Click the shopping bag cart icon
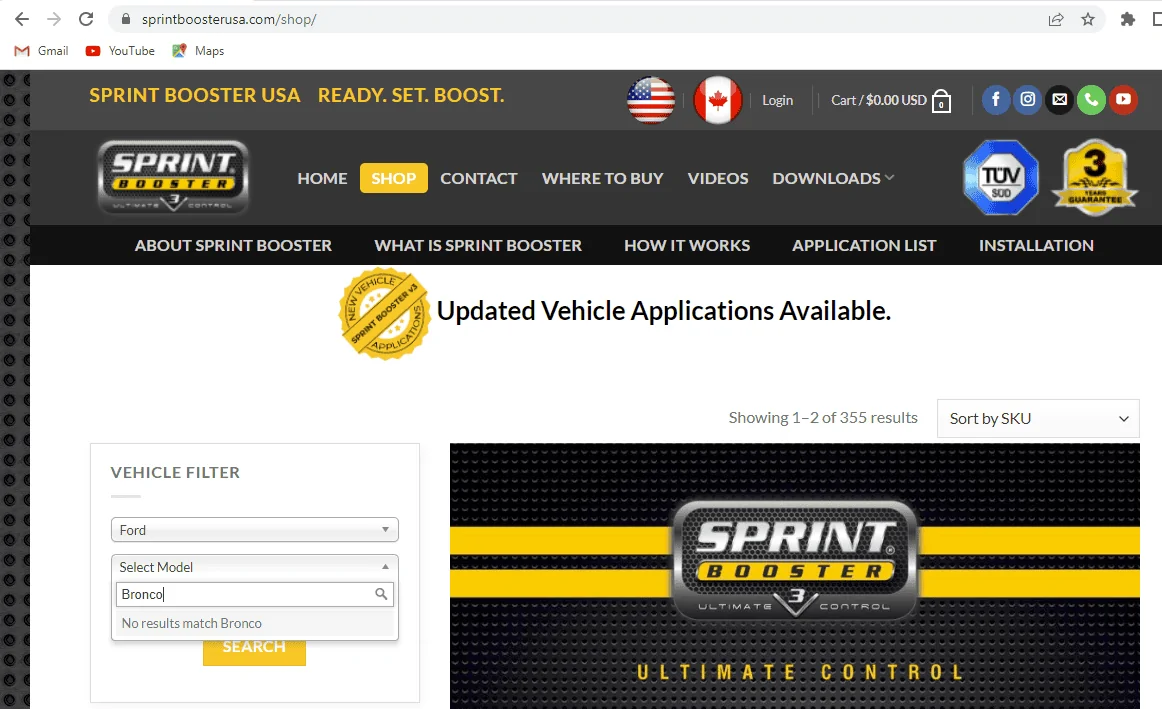Viewport: 1162px width, 709px height. tap(941, 101)
